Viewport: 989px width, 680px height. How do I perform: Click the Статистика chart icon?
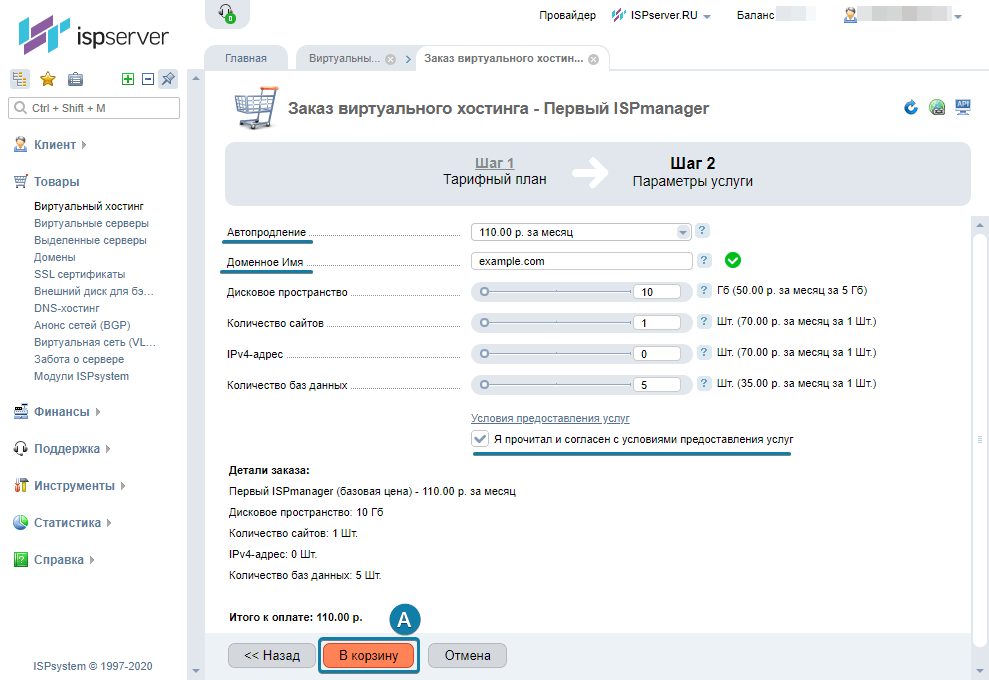(x=21, y=522)
